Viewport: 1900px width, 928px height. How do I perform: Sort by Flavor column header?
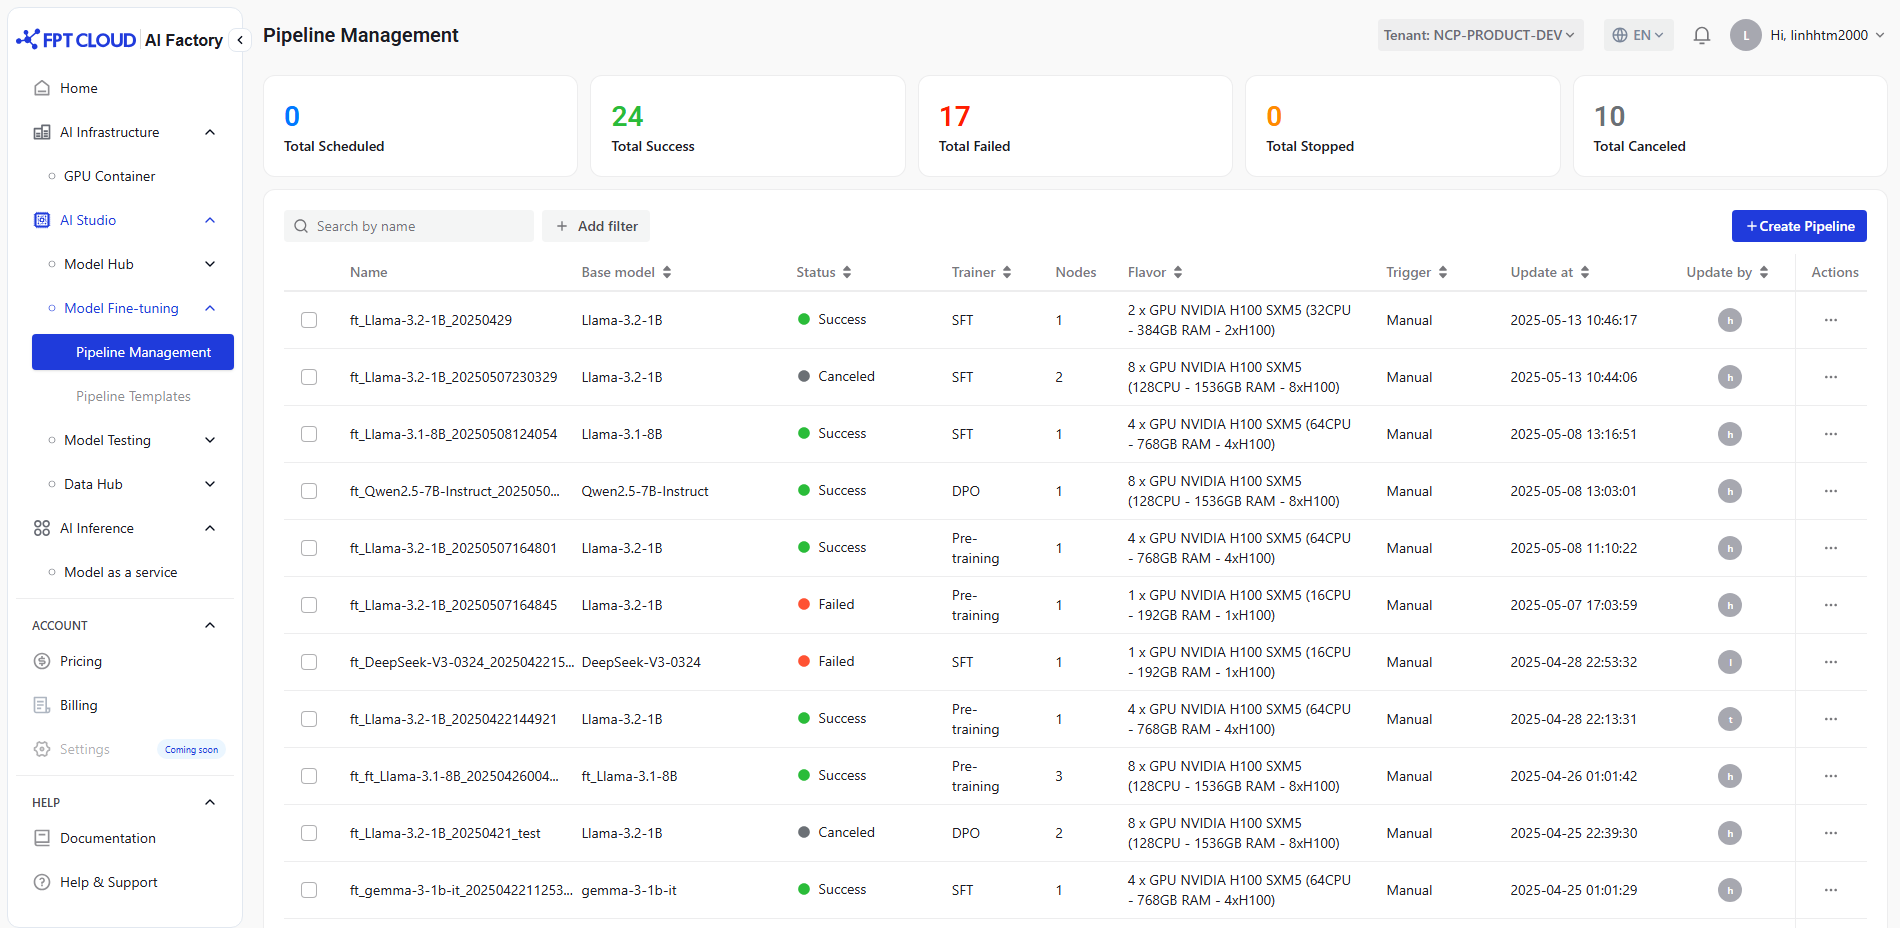pos(1155,272)
